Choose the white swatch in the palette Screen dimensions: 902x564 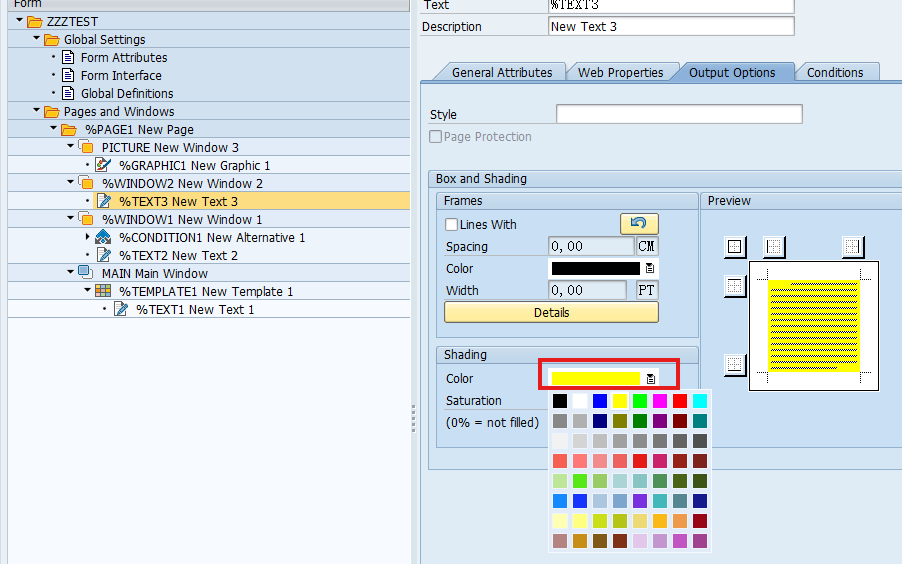coord(580,401)
